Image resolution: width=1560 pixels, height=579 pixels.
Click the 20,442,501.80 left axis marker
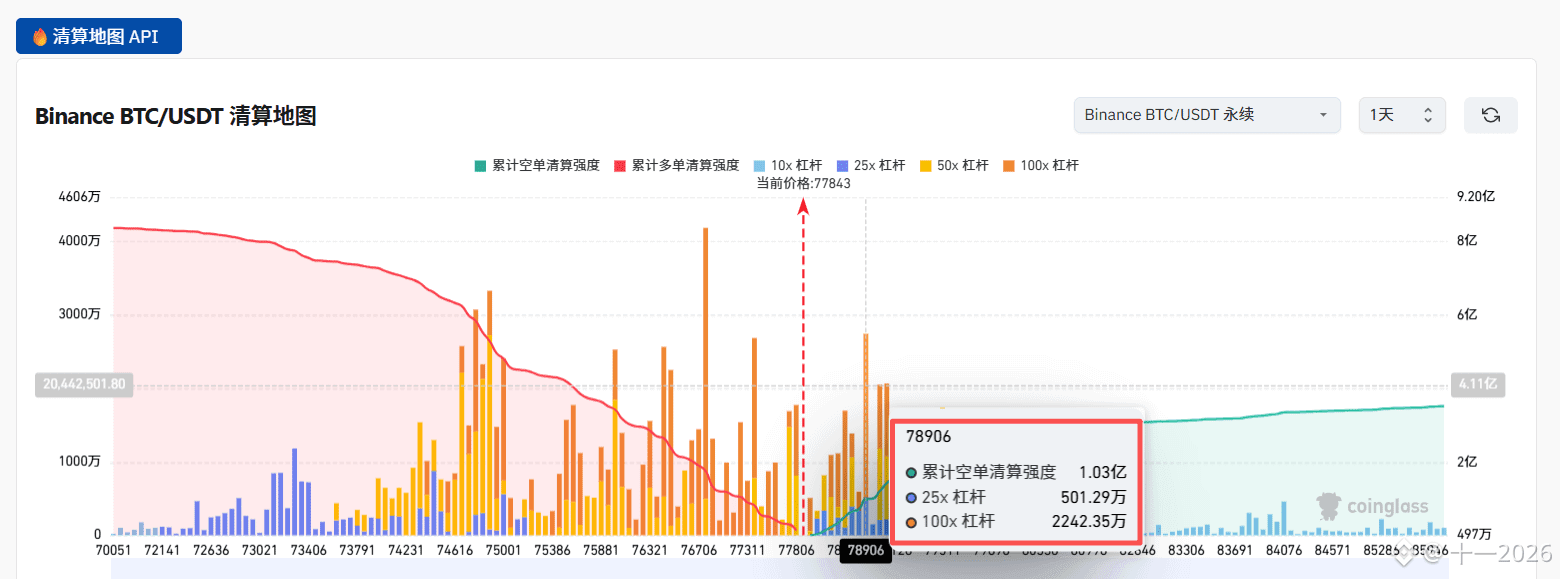click(x=84, y=384)
